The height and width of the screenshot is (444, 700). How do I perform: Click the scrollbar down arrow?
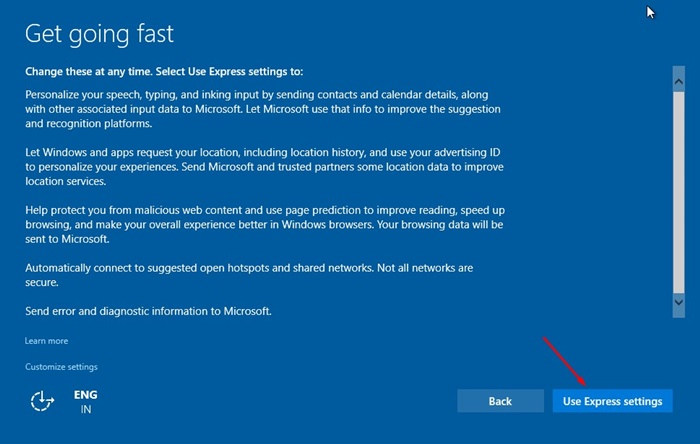click(x=679, y=302)
